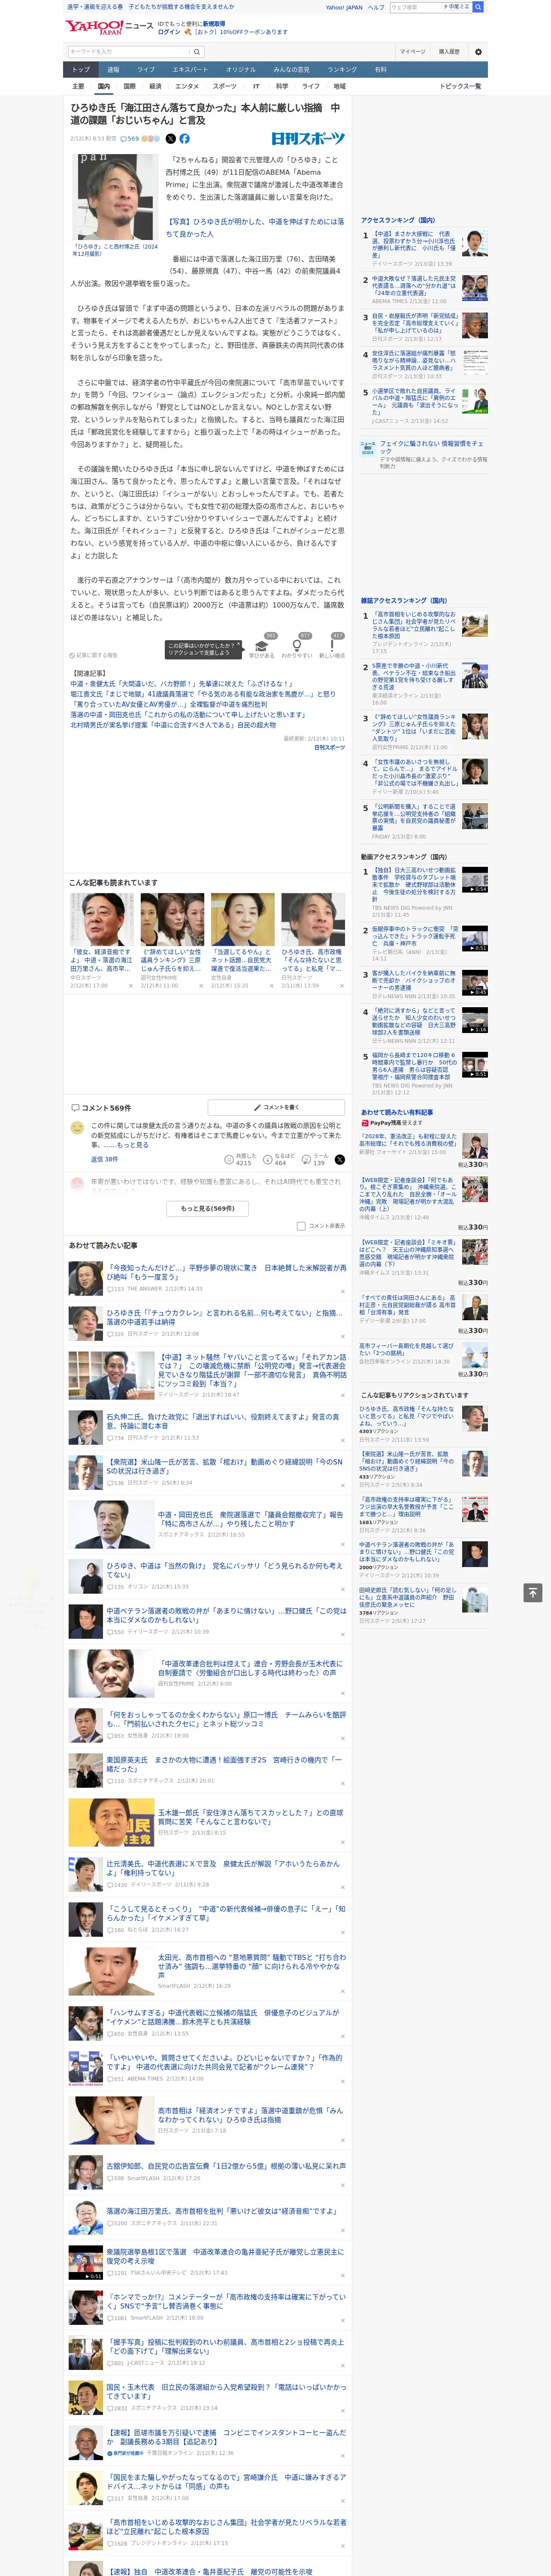The height and width of the screenshot is (2576, 551).
Task: Click the 569 comment count icon under headline
Action: pos(130,139)
